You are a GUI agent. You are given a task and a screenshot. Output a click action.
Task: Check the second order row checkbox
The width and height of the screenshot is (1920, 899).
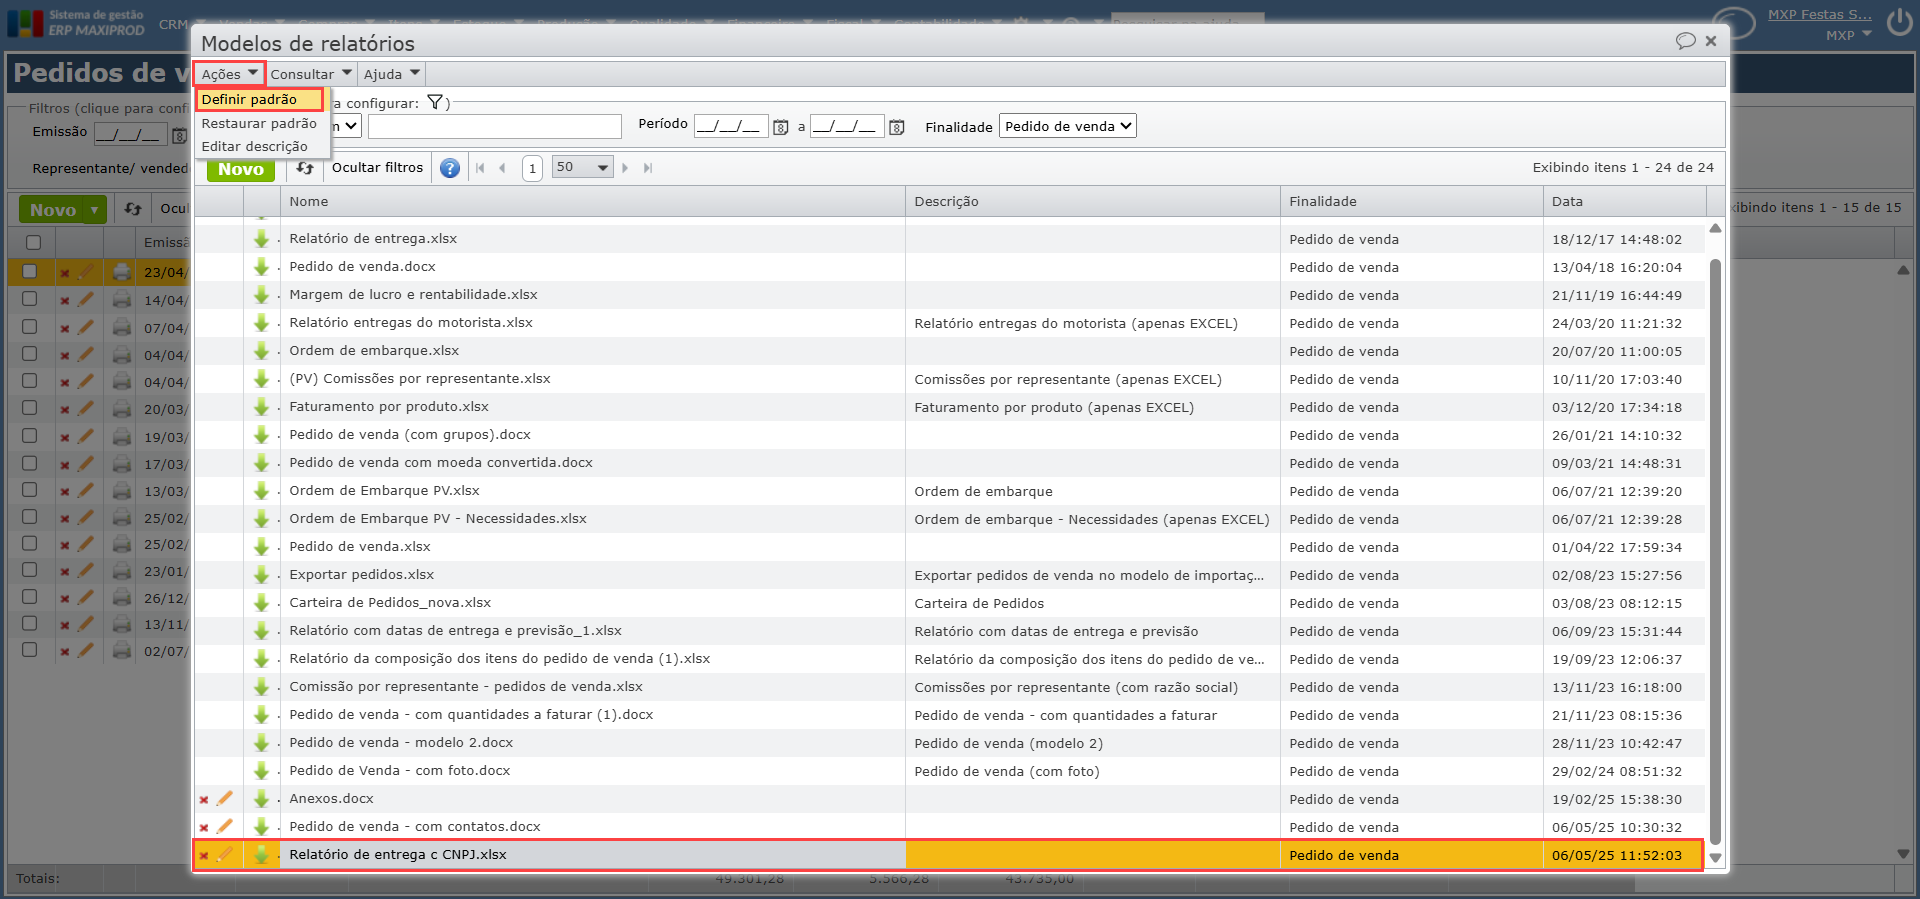coord(30,299)
